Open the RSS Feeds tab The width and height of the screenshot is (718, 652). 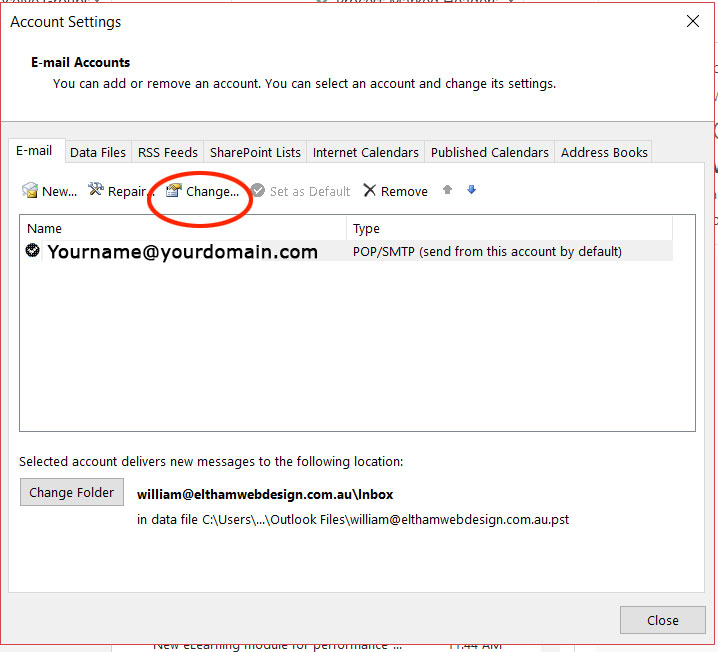click(x=167, y=152)
